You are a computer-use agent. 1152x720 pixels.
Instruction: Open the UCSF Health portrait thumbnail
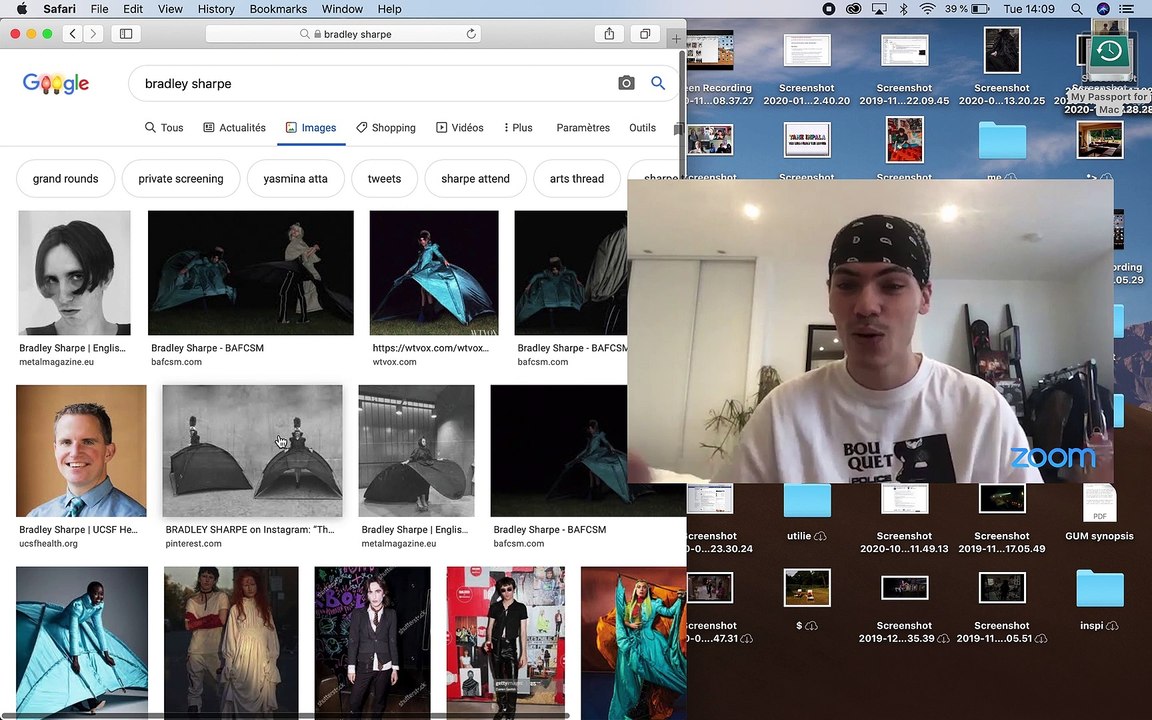pyautogui.click(x=81, y=450)
